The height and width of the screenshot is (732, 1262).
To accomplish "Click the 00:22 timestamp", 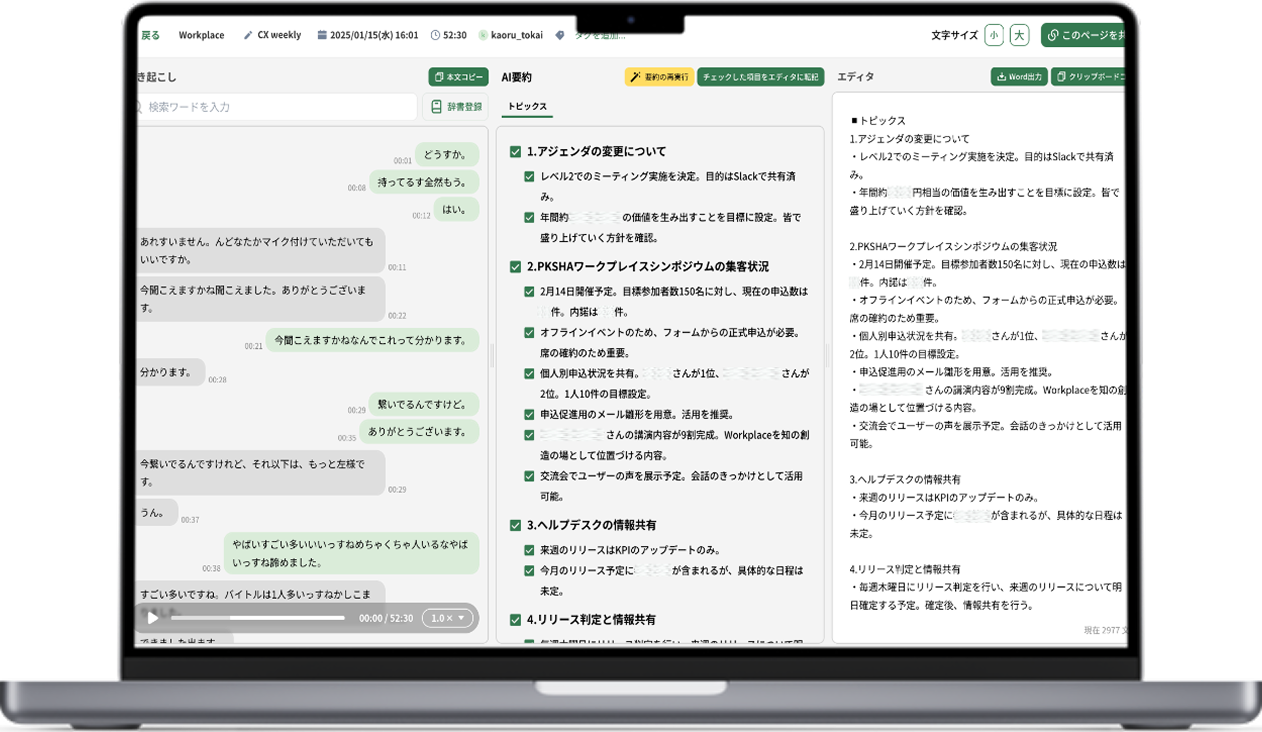I will coord(398,315).
